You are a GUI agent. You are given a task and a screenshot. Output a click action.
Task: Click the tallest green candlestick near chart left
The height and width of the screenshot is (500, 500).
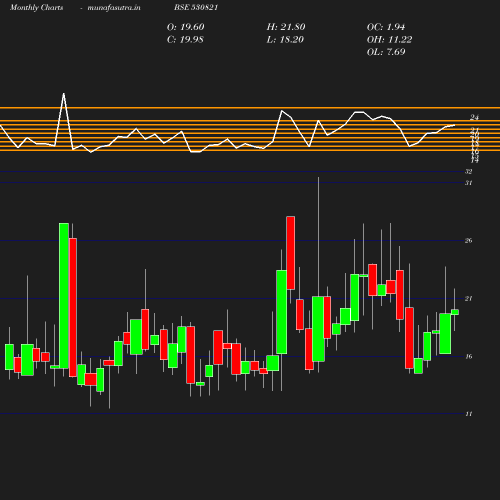click(x=64, y=296)
